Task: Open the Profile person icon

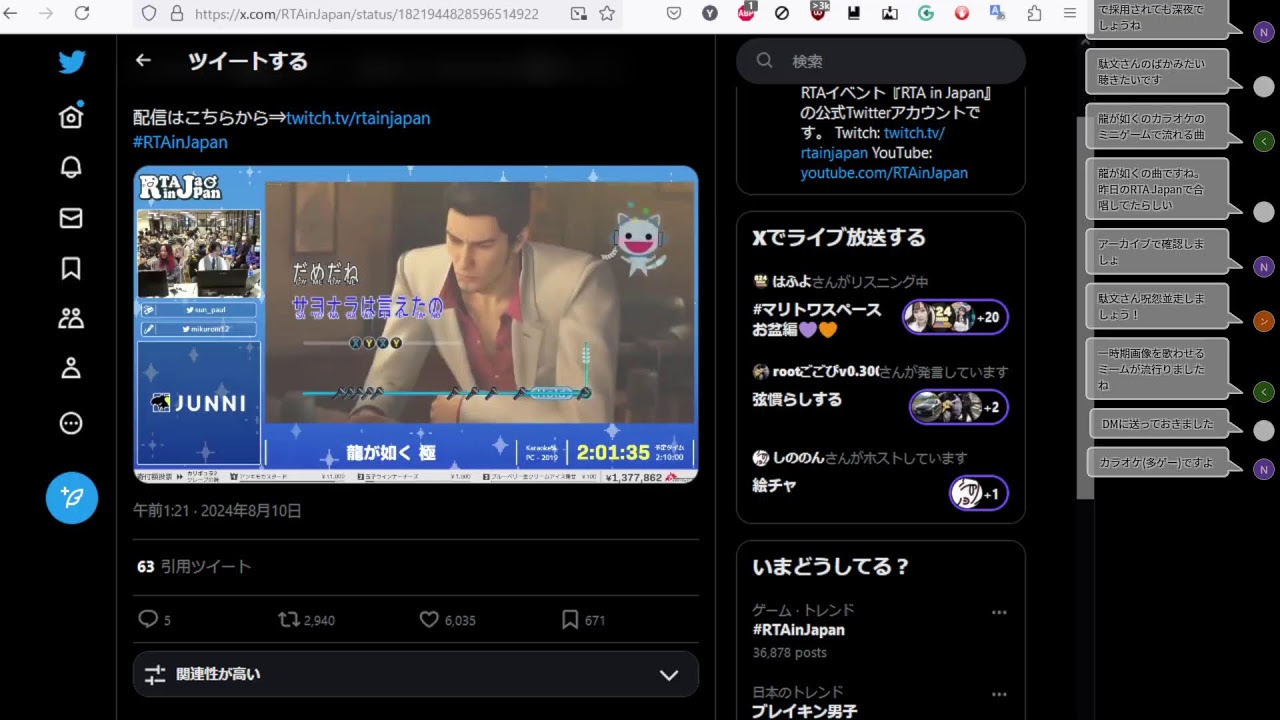Action: [71, 368]
